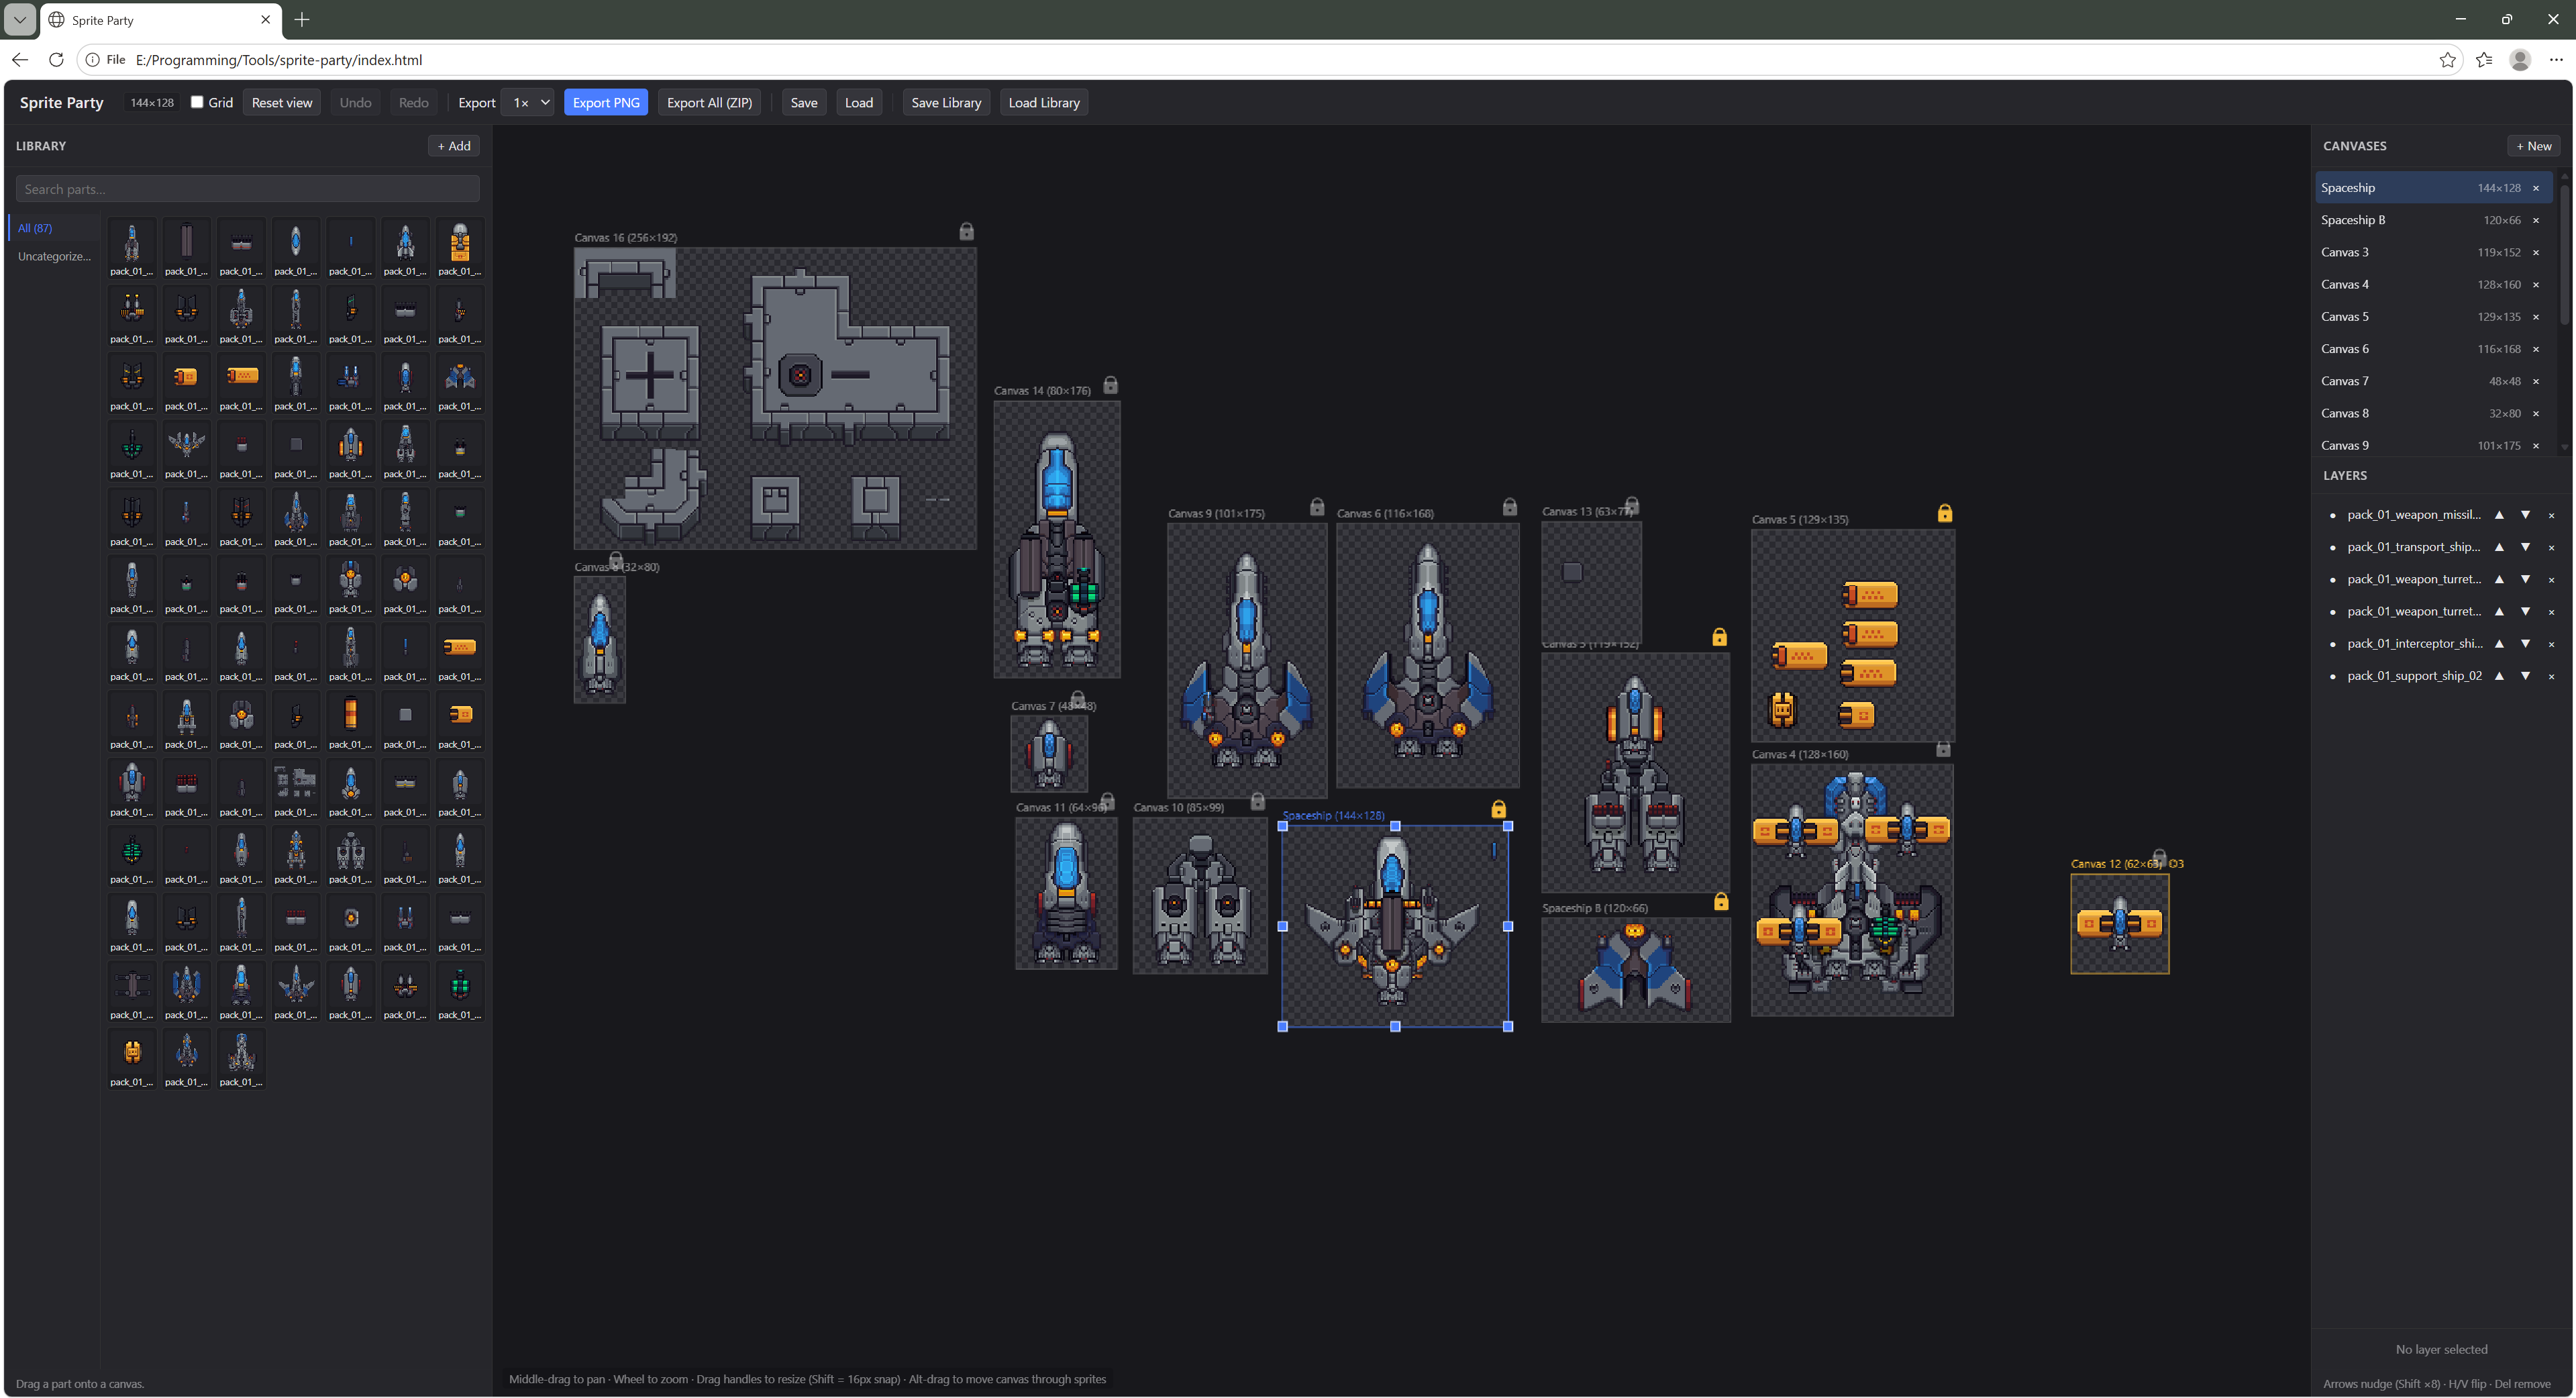Toggle the lock on Canvas 5
2576x1398 pixels.
pyautogui.click(x=1944, y=513)
